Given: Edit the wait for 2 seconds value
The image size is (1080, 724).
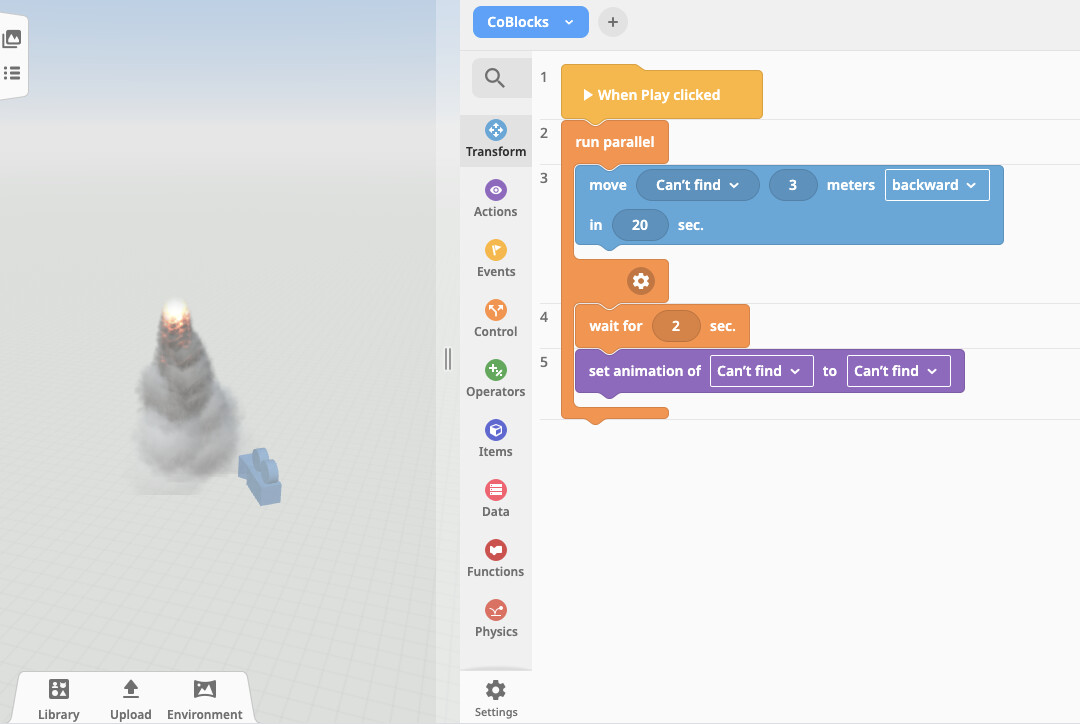Looking at the screenshot, I should pos(676,326).
